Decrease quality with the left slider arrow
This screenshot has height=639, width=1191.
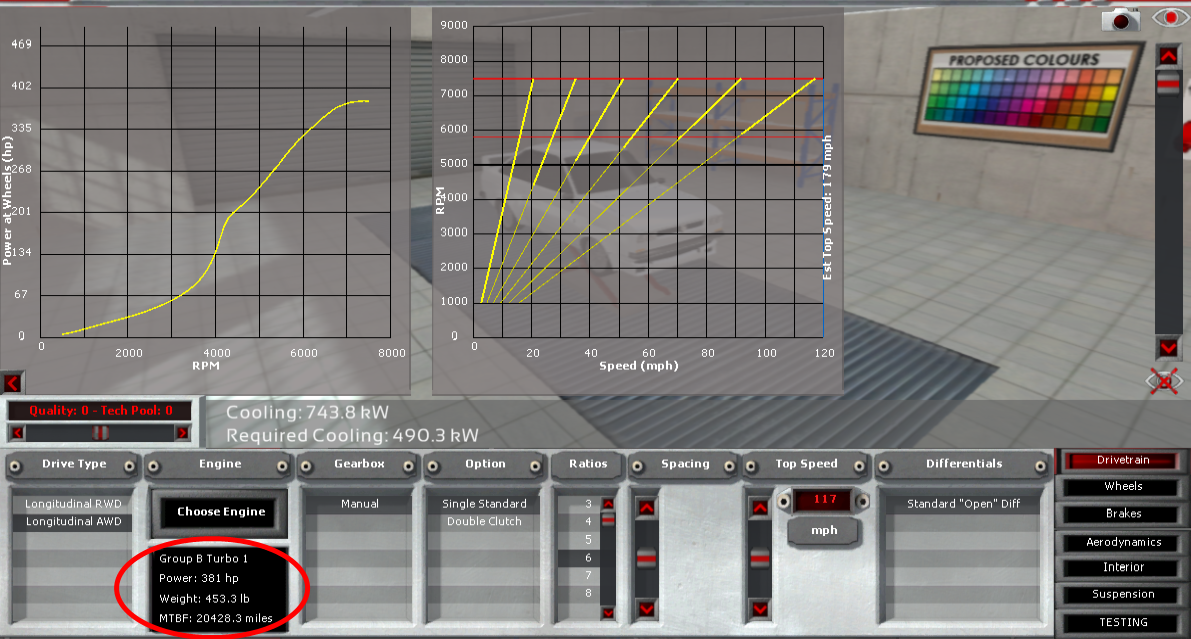[16, 433]
